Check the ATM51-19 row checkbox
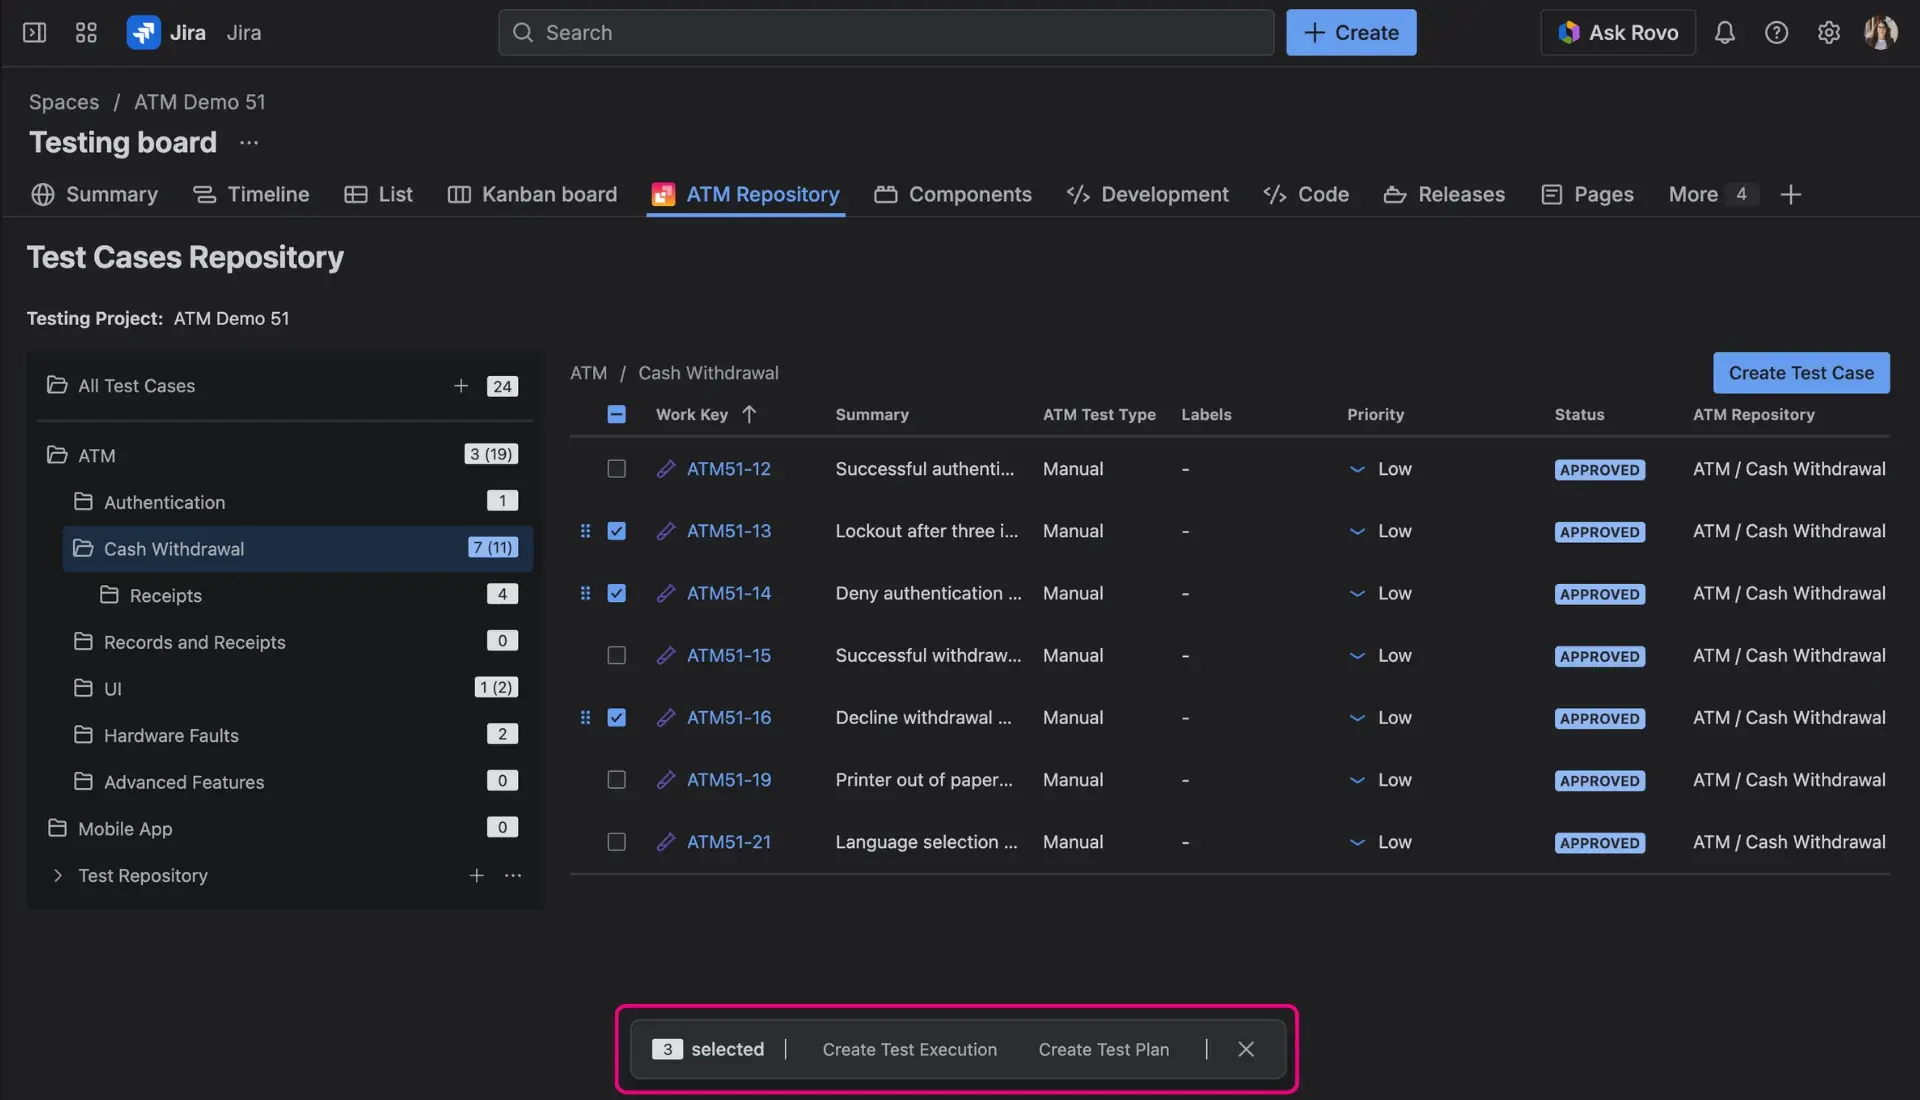This screenshot has width=1920, height=1100. pyautogui.click(x=616, y=780)
